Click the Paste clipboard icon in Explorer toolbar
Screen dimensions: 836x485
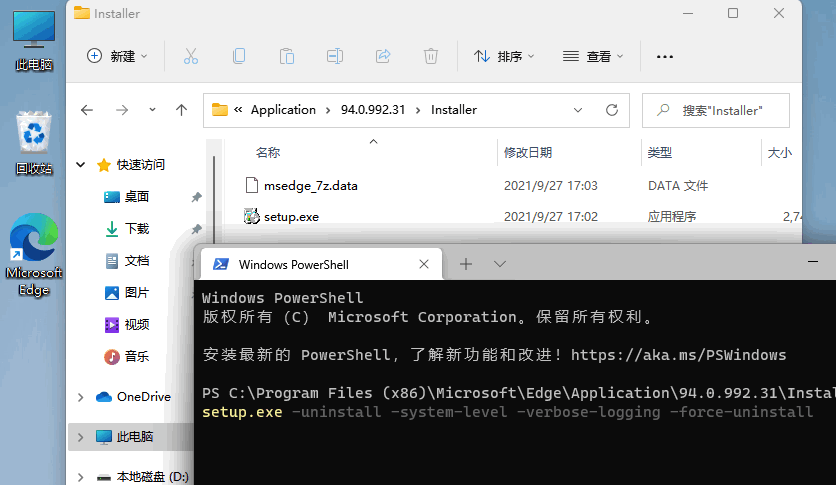[x=287, y=56]
